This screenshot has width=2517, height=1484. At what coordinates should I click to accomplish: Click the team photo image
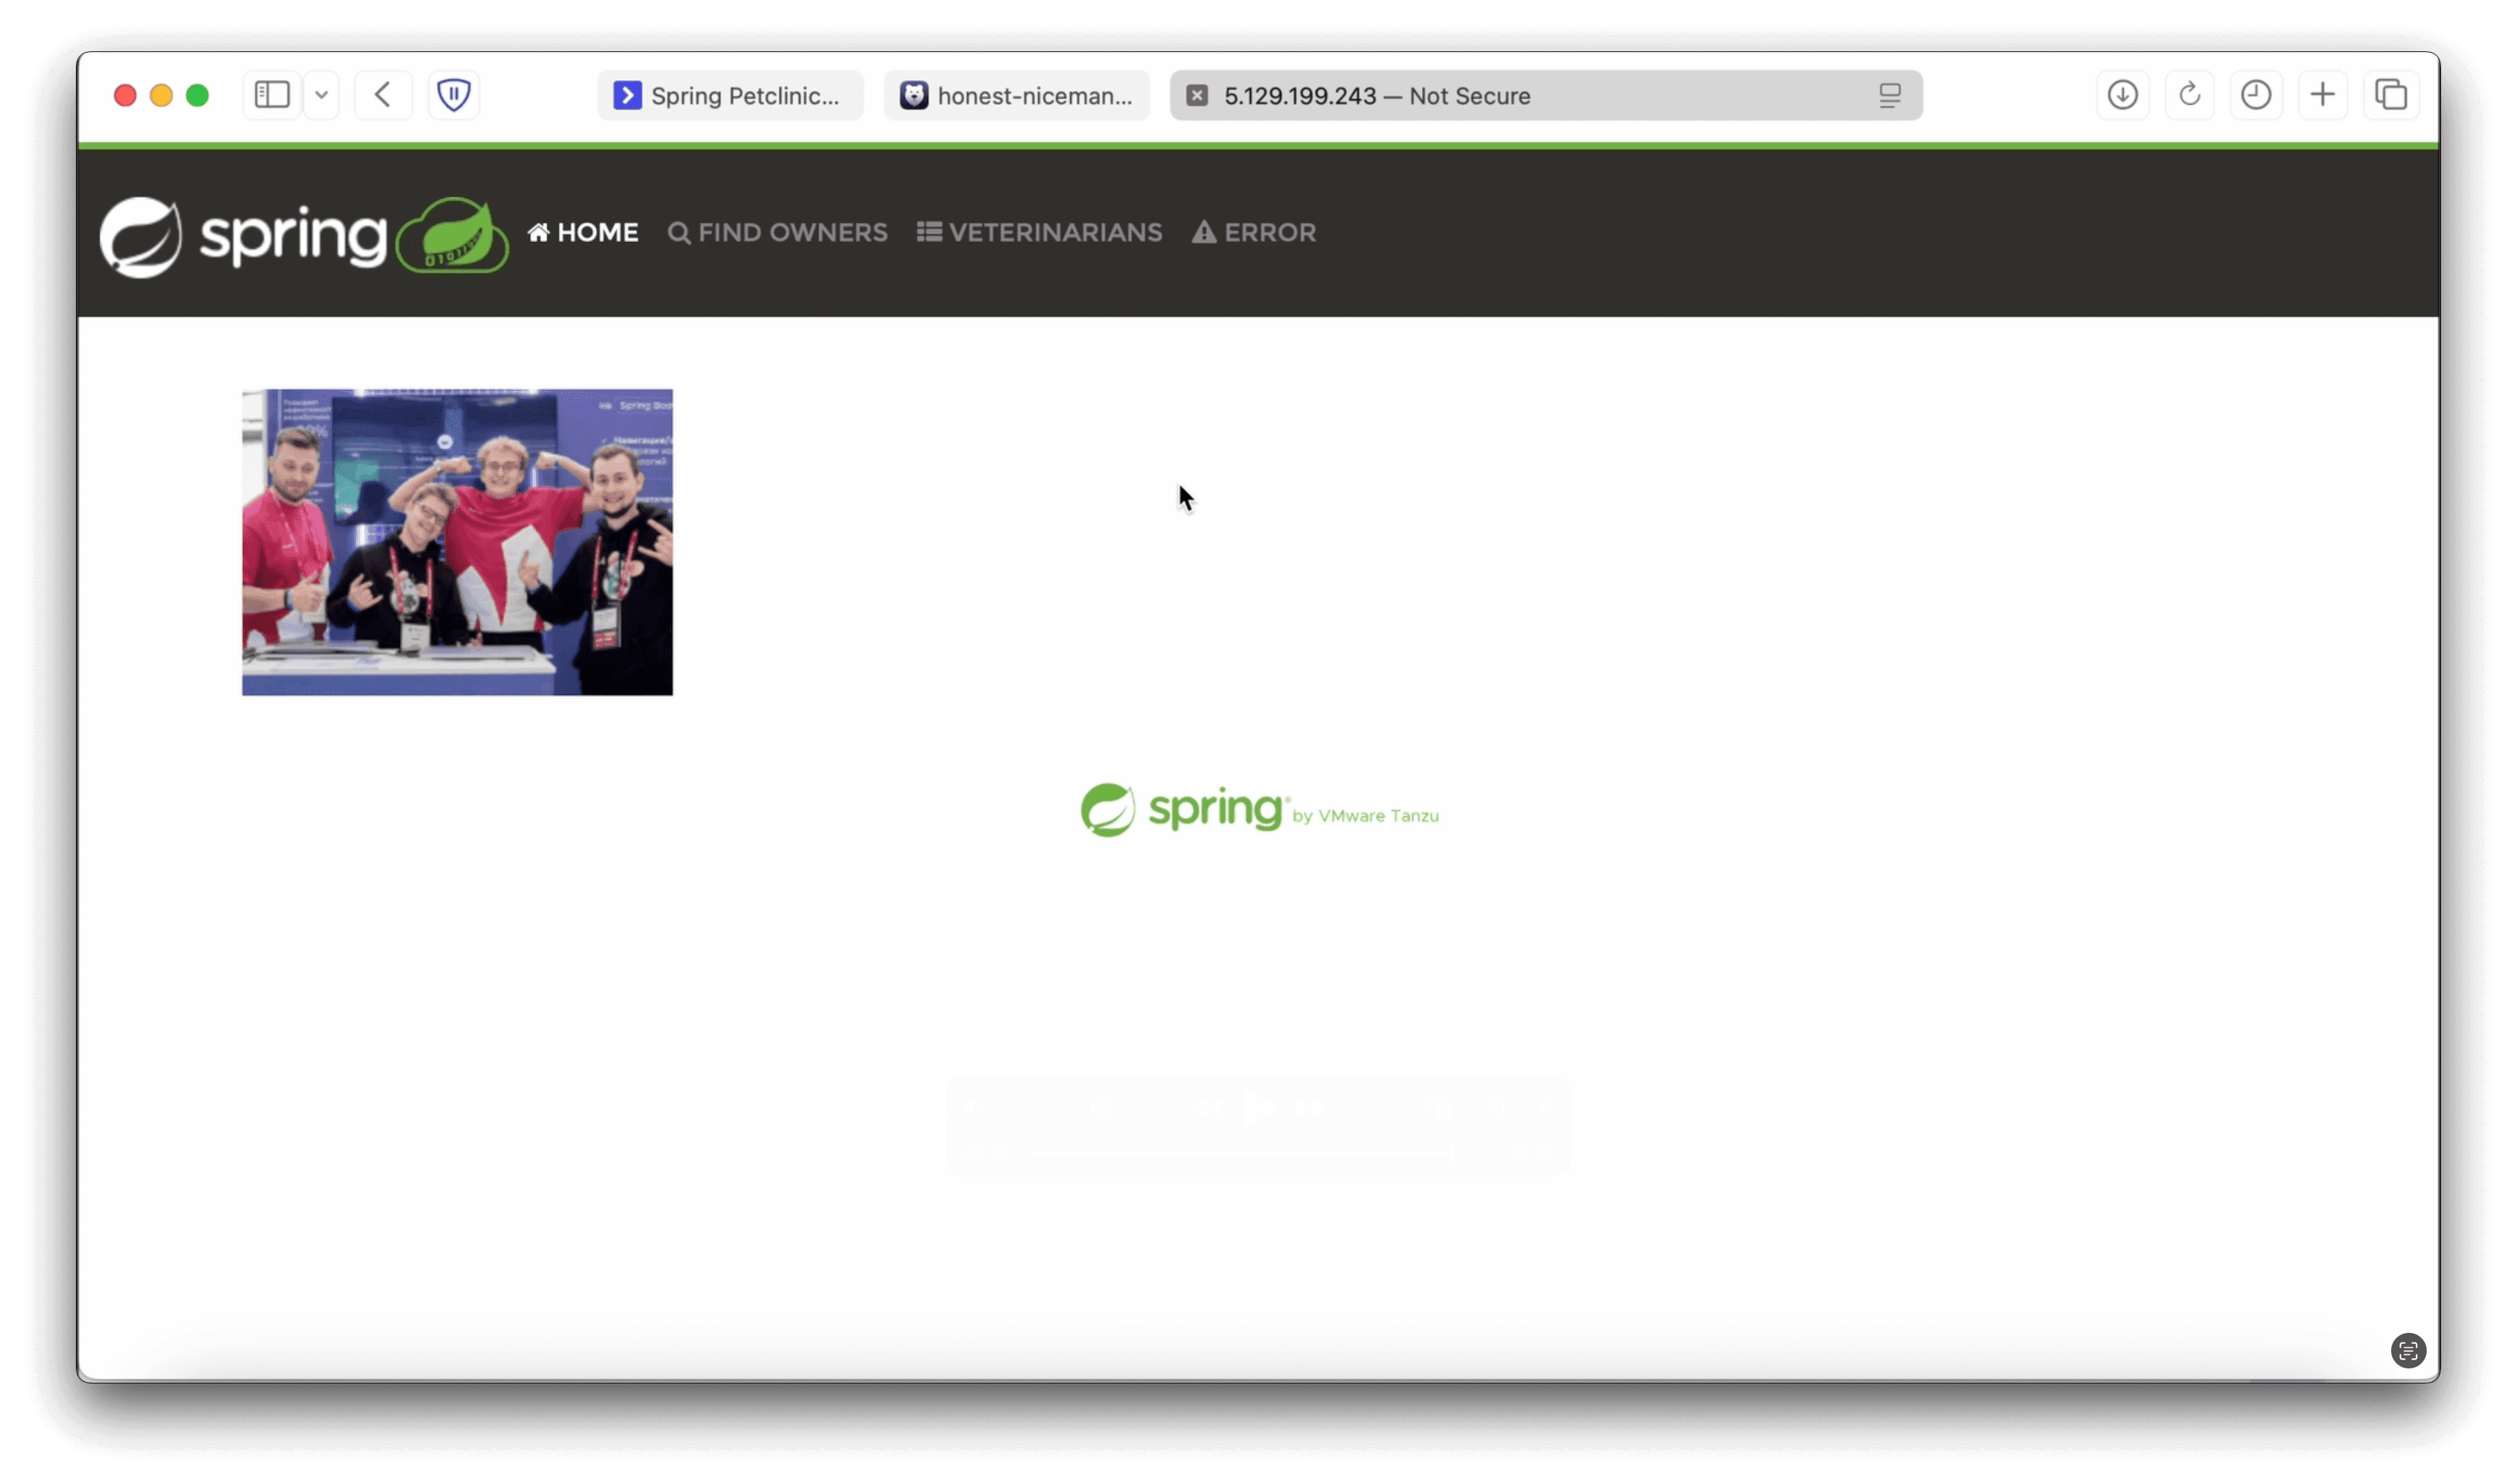coord(457,542)
